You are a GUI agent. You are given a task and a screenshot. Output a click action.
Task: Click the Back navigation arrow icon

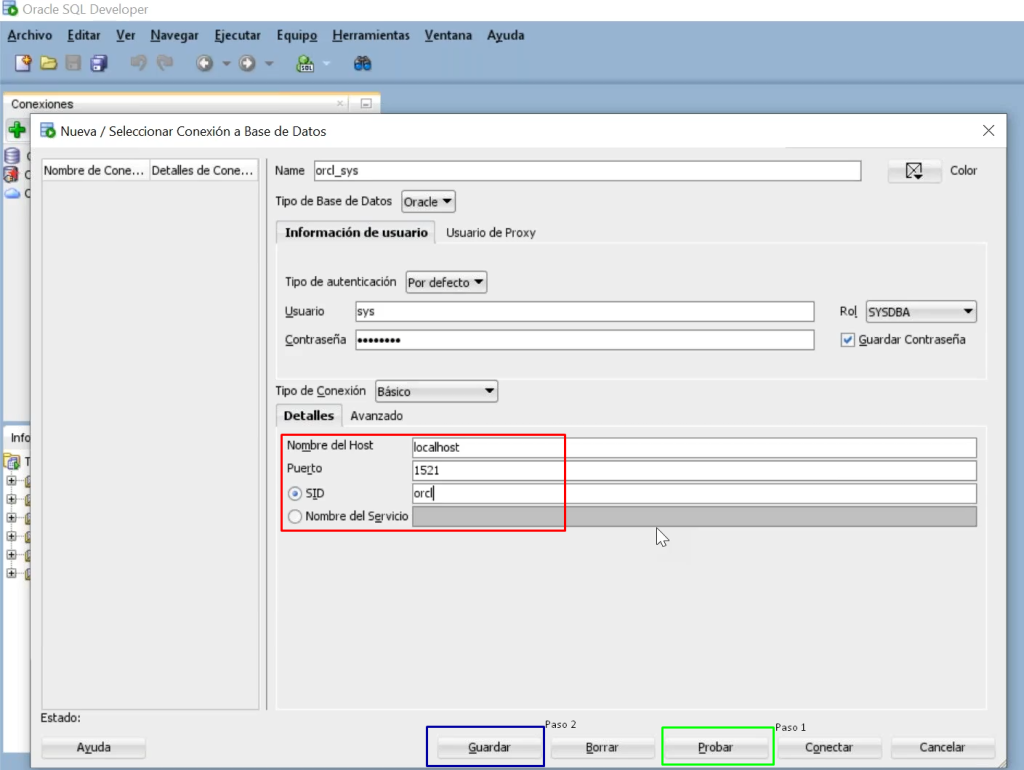pyautogui.click(x=204, y=63)
